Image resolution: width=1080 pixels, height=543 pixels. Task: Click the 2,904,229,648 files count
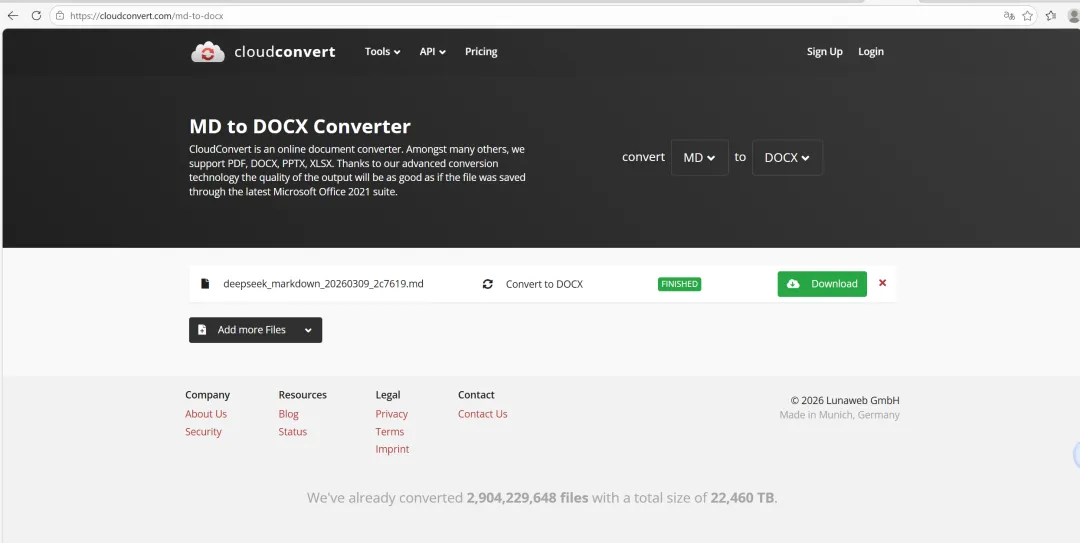coord(528,498)
